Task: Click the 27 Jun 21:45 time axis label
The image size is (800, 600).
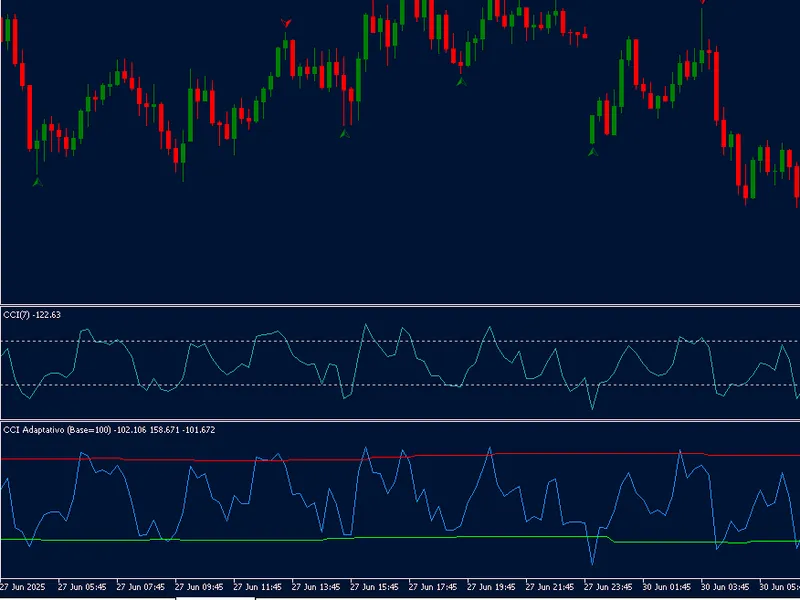Action: pyautogui.click(x=550, y=587)
